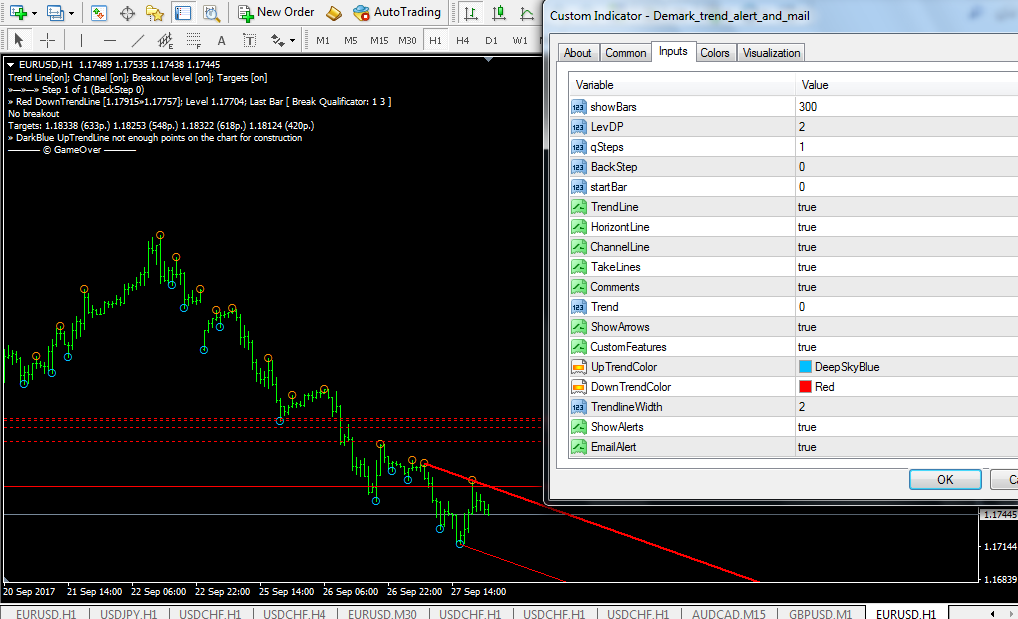The width and height of the screenshot is (1018, 619).
Task: Click the UpTrendColor DeepSkyBlue swatch
Action: coord(805,367)
